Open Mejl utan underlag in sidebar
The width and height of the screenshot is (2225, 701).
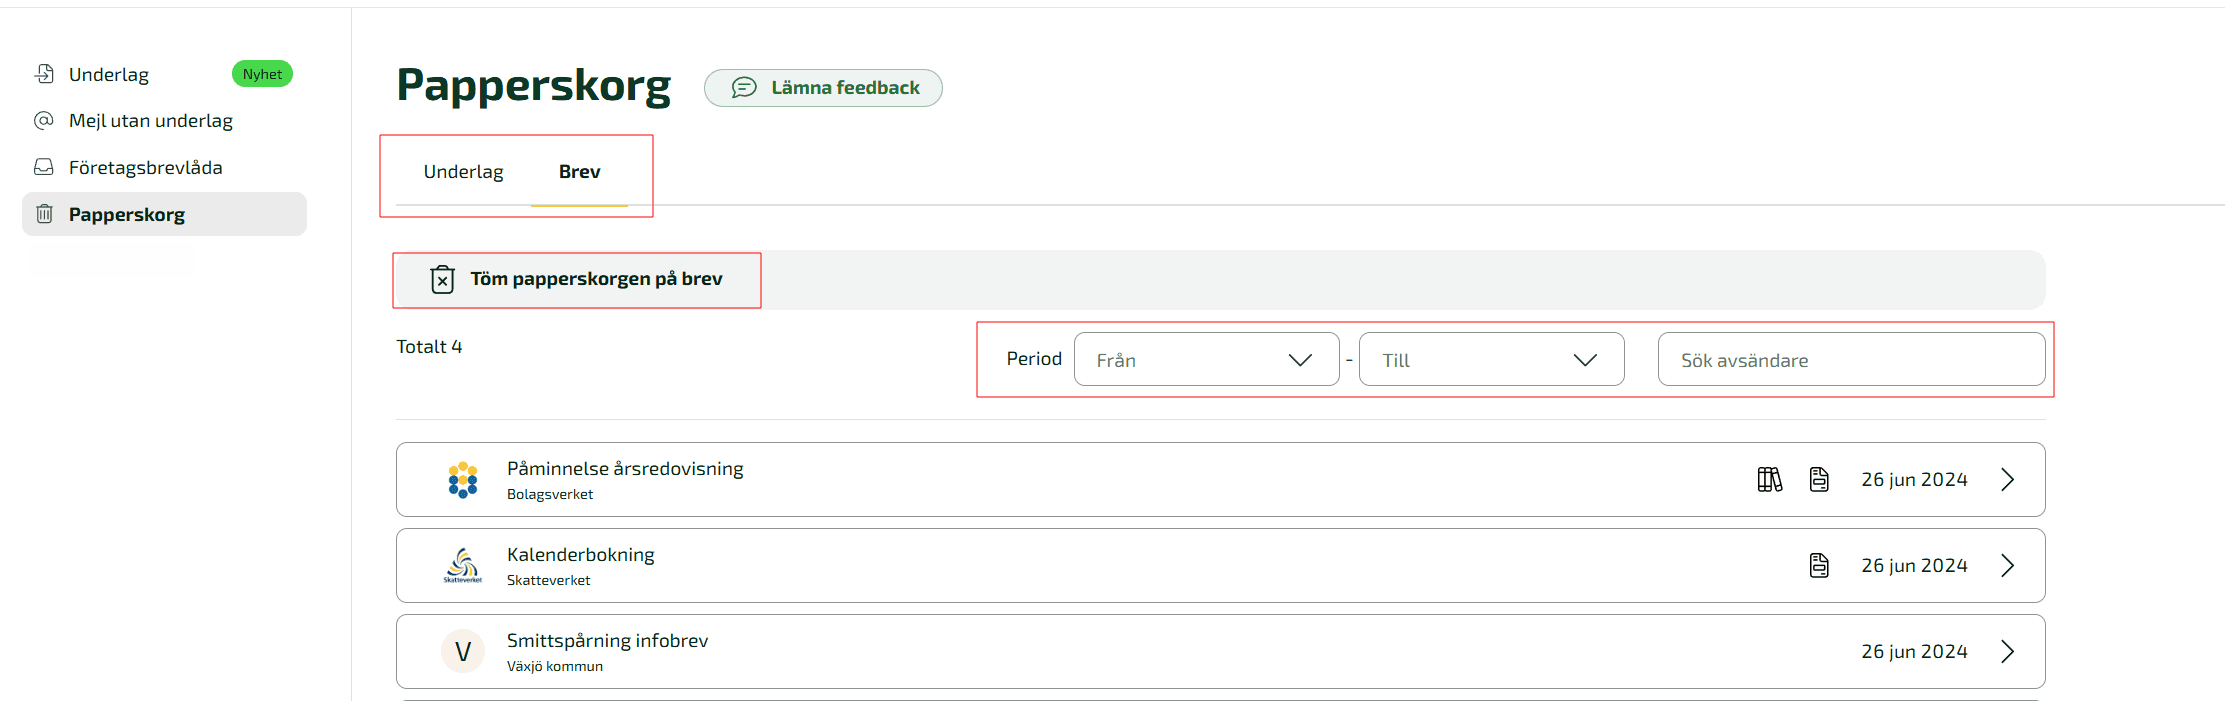pos(151,121)
